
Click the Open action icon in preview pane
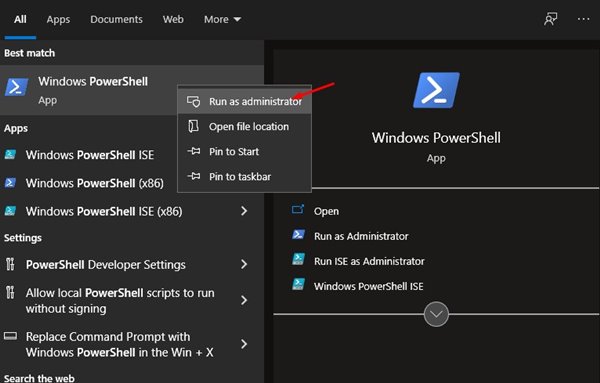[x=298, y=210]
